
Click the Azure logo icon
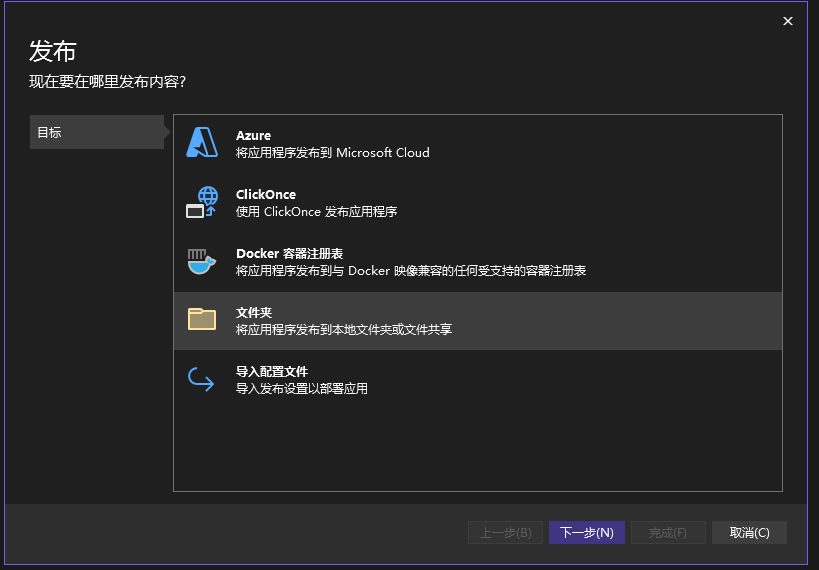(202, 142)
